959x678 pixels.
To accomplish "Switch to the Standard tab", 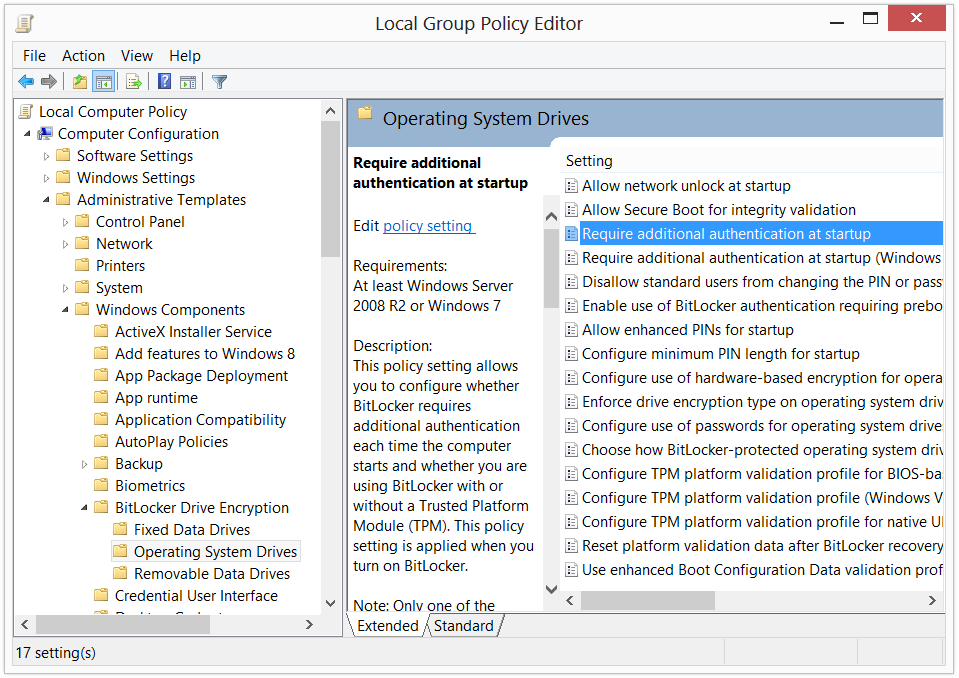I will point(464,625).
